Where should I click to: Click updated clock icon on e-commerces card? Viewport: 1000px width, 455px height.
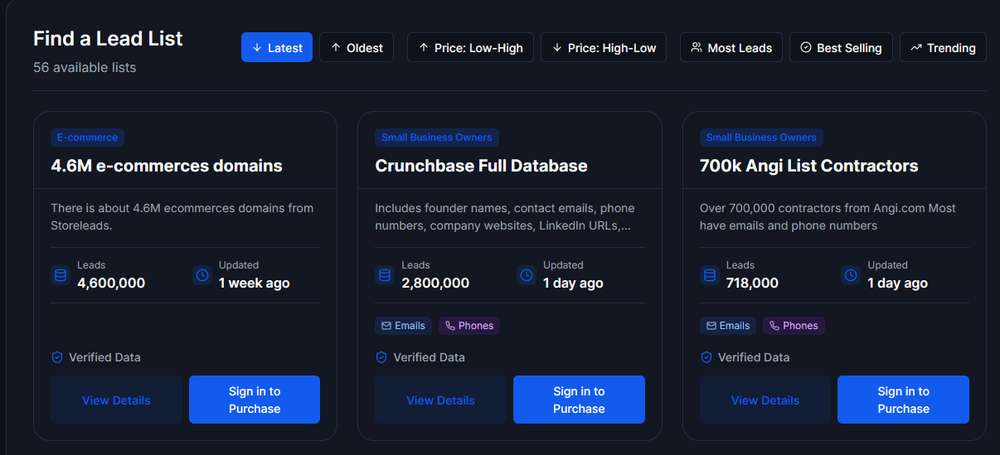click(x=202, y=275)
